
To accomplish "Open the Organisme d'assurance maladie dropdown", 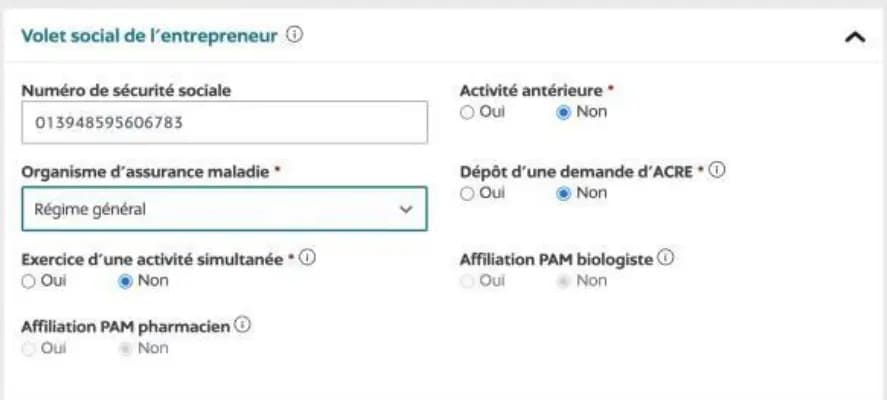I will pyautogui.click(x=224, y=209).
